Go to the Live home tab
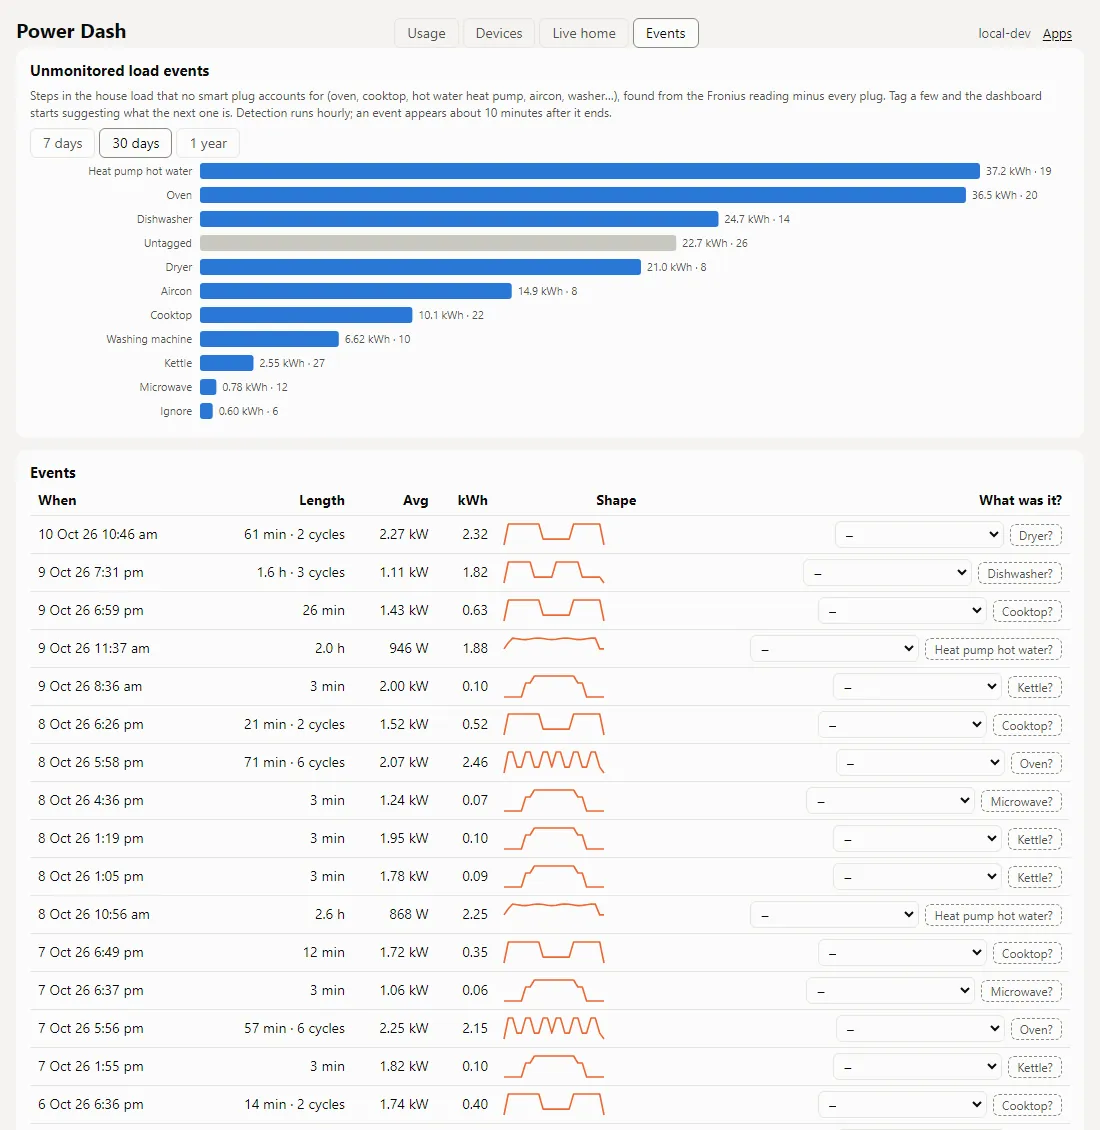The width and height of the screenshot is (1100, 1130). (x=584, y=33)
